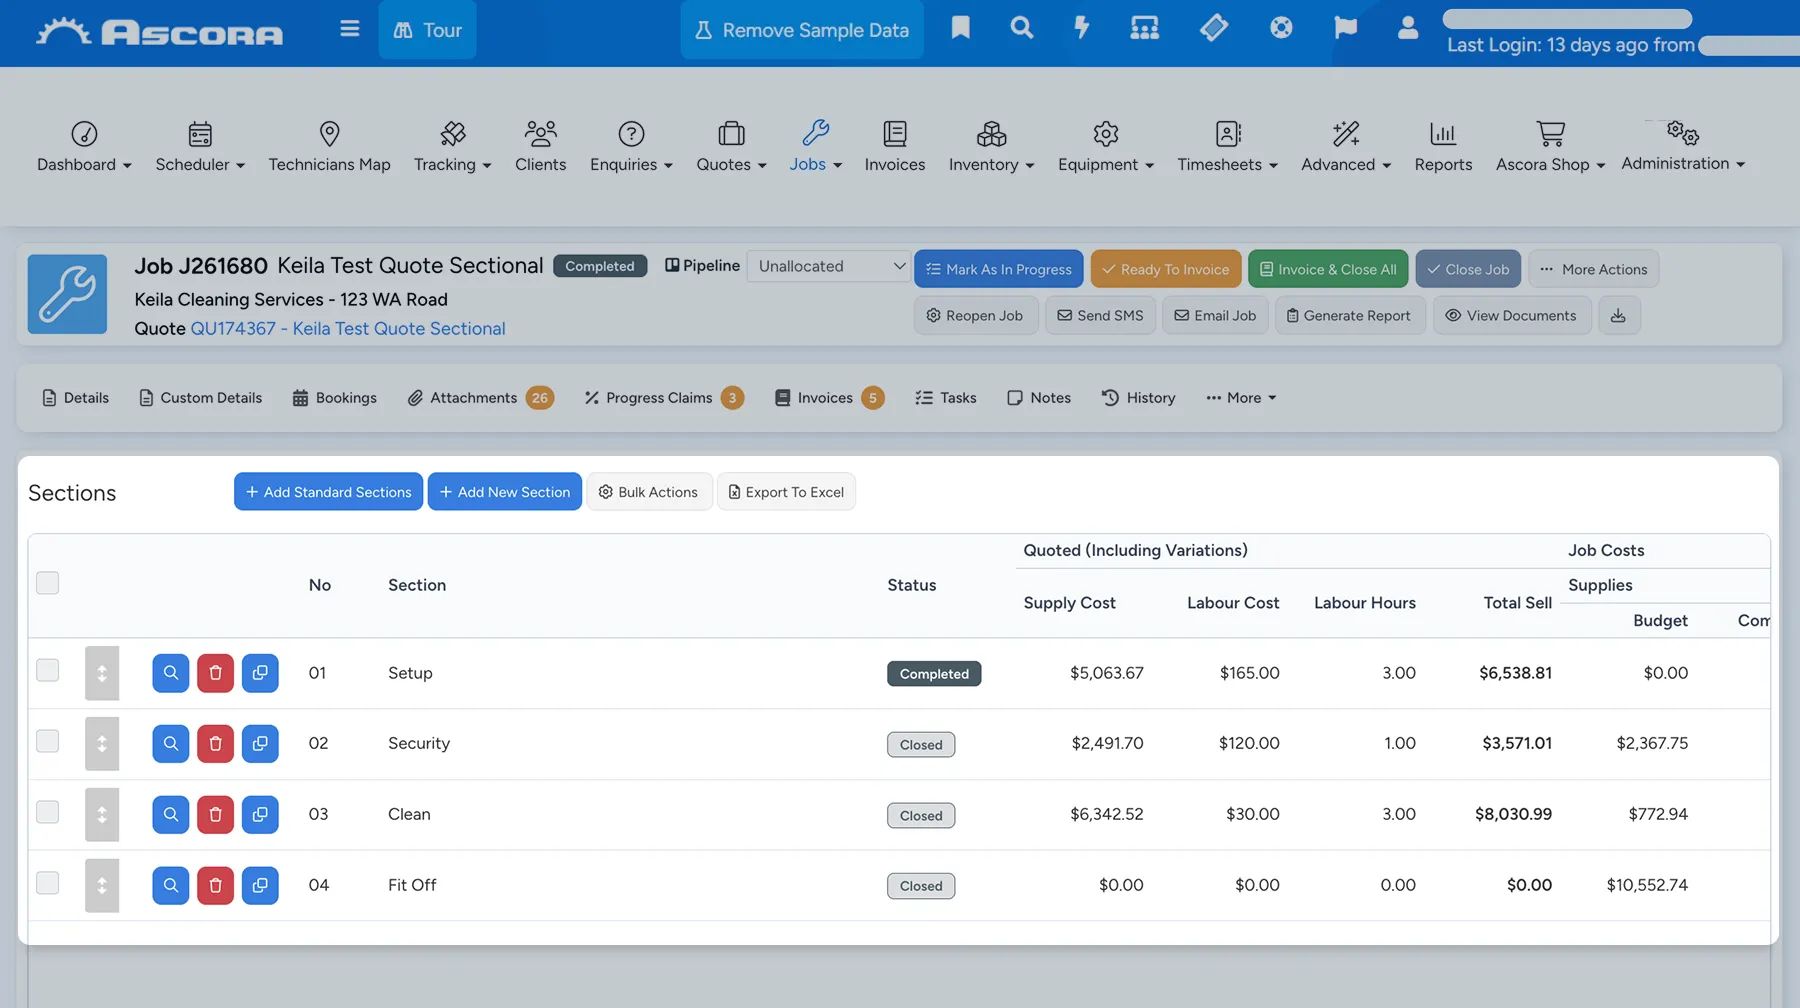Duplicate the Clean section with copy icon
The image size is (1800, 1008).
click(x=260, y=815)
